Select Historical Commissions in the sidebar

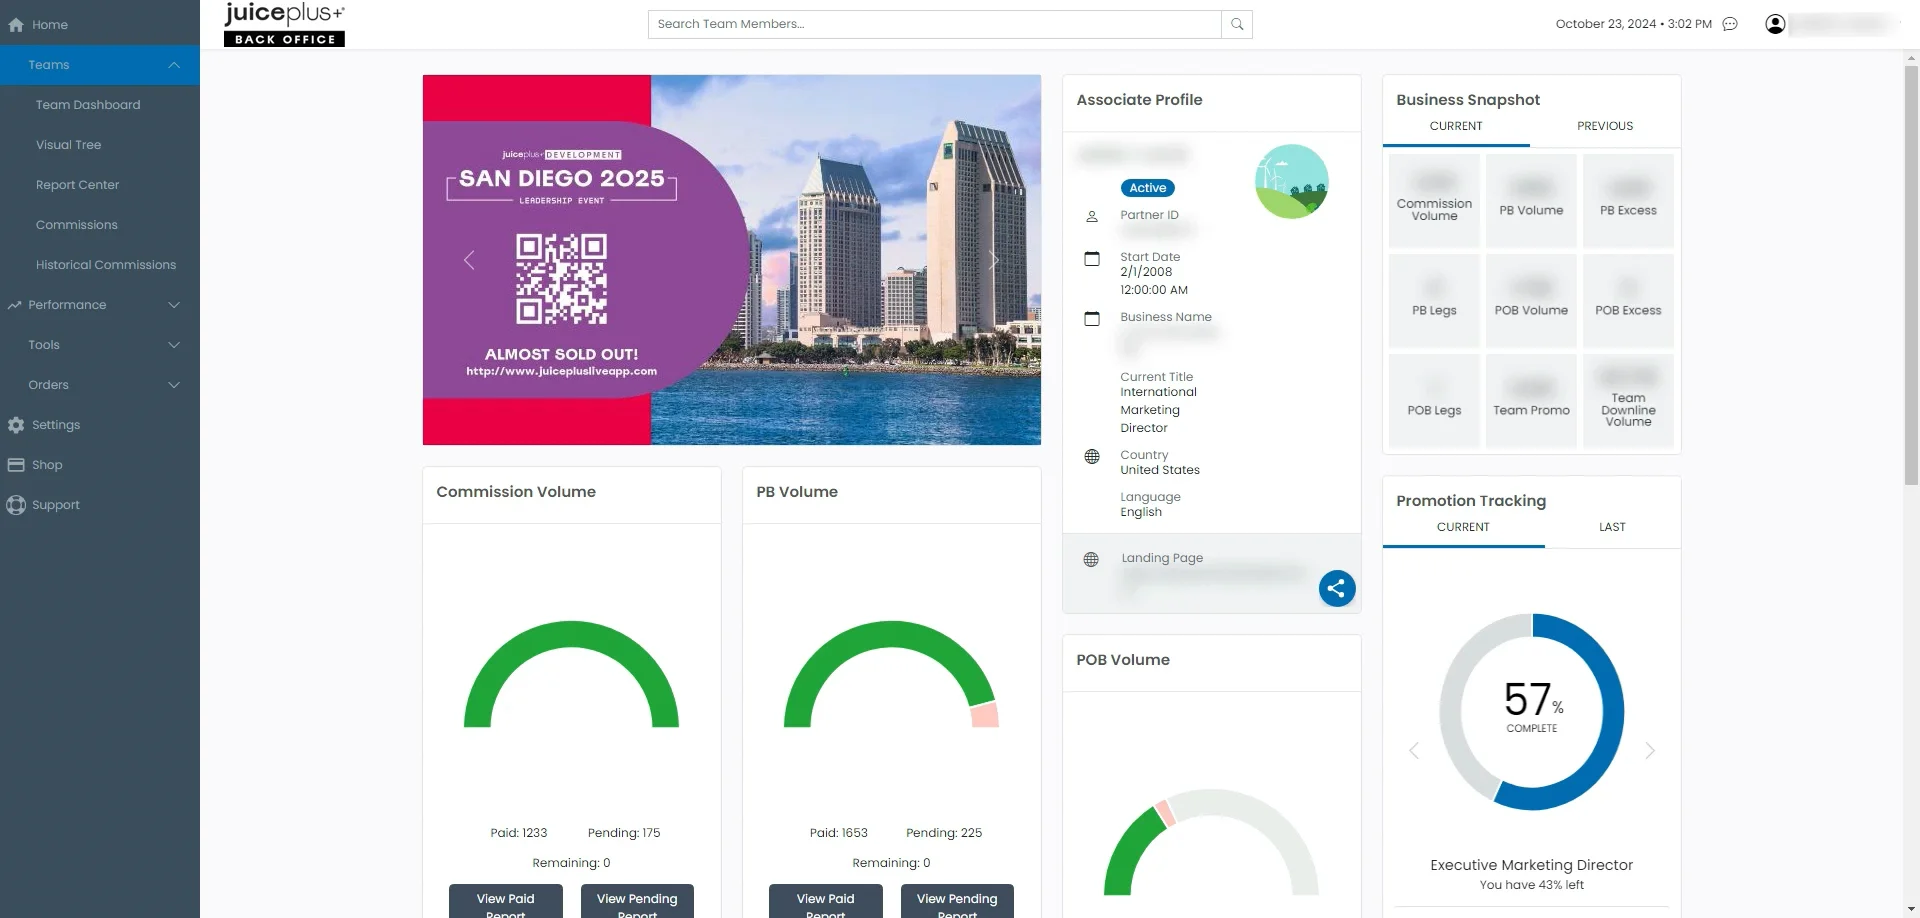click(x=106, y=264)
